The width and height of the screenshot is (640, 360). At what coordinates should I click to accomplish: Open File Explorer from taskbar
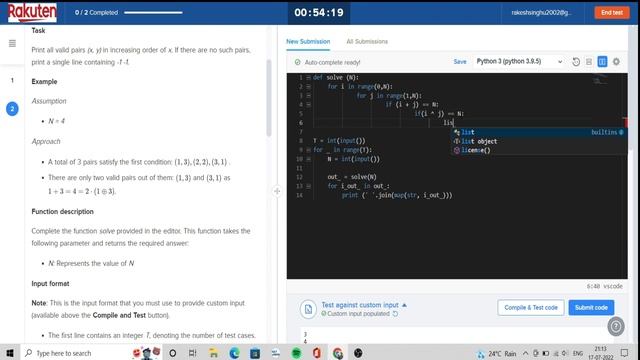point(213,353)
